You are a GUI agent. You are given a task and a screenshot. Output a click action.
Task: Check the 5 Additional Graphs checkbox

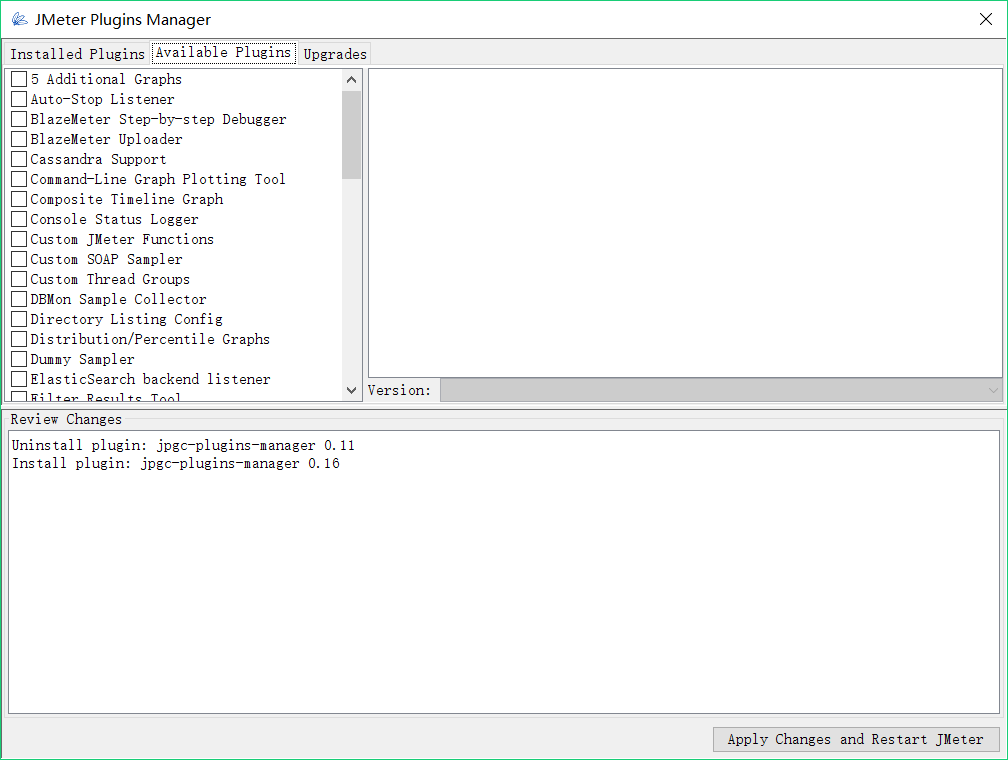tap(19, 79)
